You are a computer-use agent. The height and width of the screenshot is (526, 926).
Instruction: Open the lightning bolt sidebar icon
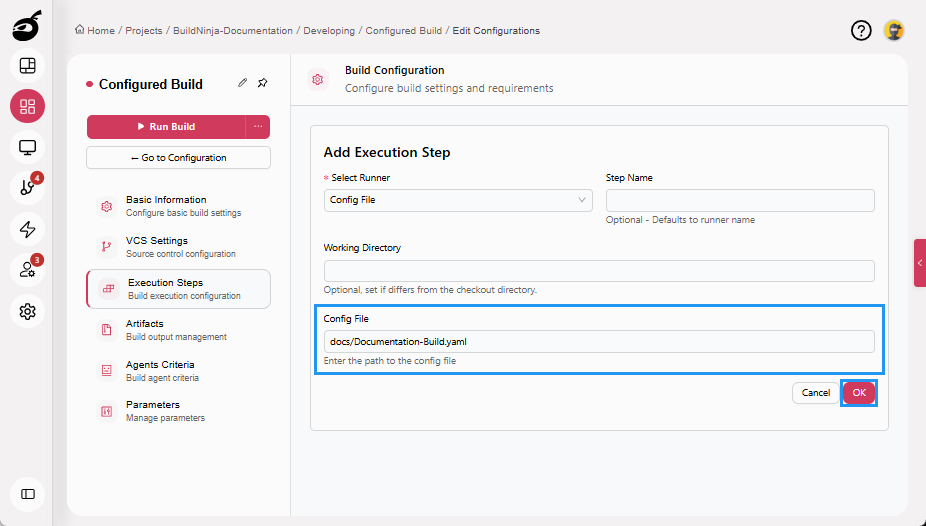pyautogui.click(x=27, y=229)
